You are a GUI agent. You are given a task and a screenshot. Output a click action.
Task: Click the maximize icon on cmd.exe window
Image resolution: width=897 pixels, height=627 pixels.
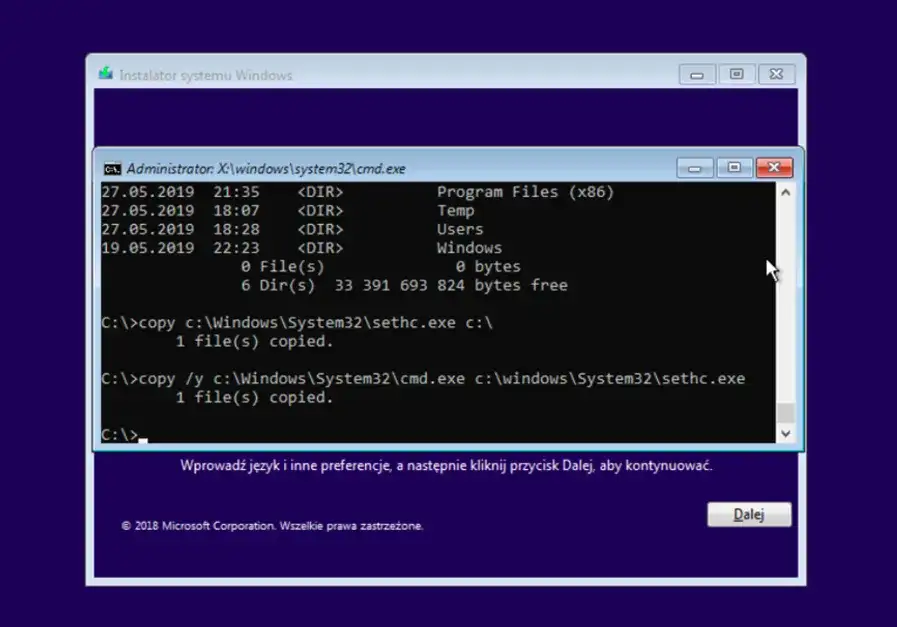coord(735,168)
